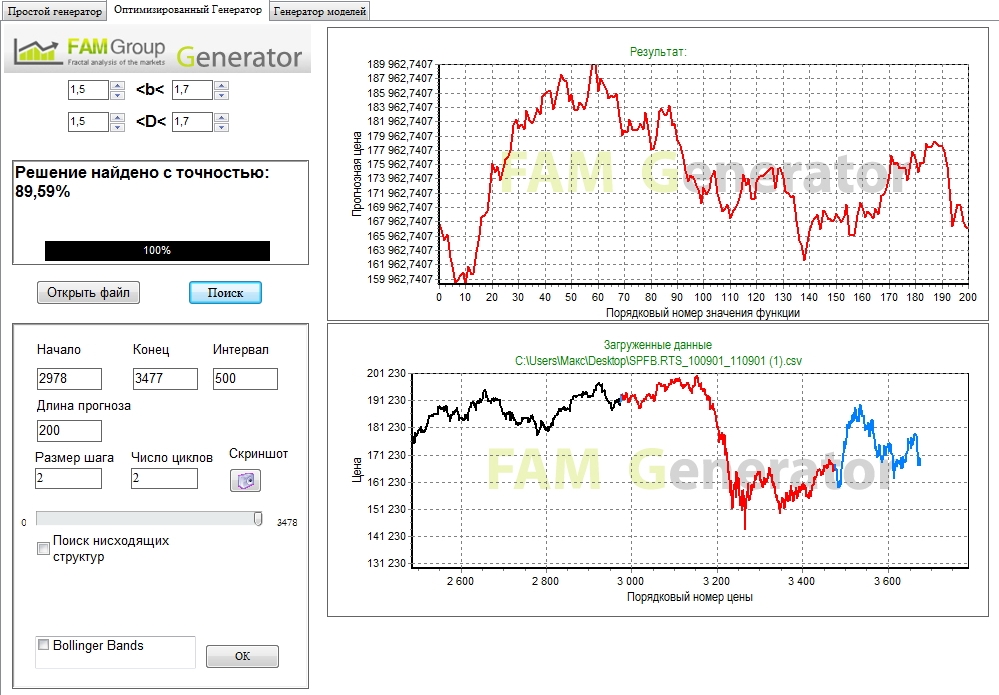Increase the lower b bound spinner up
Viewport: 999px width, 695px height.
click(117, 85)
